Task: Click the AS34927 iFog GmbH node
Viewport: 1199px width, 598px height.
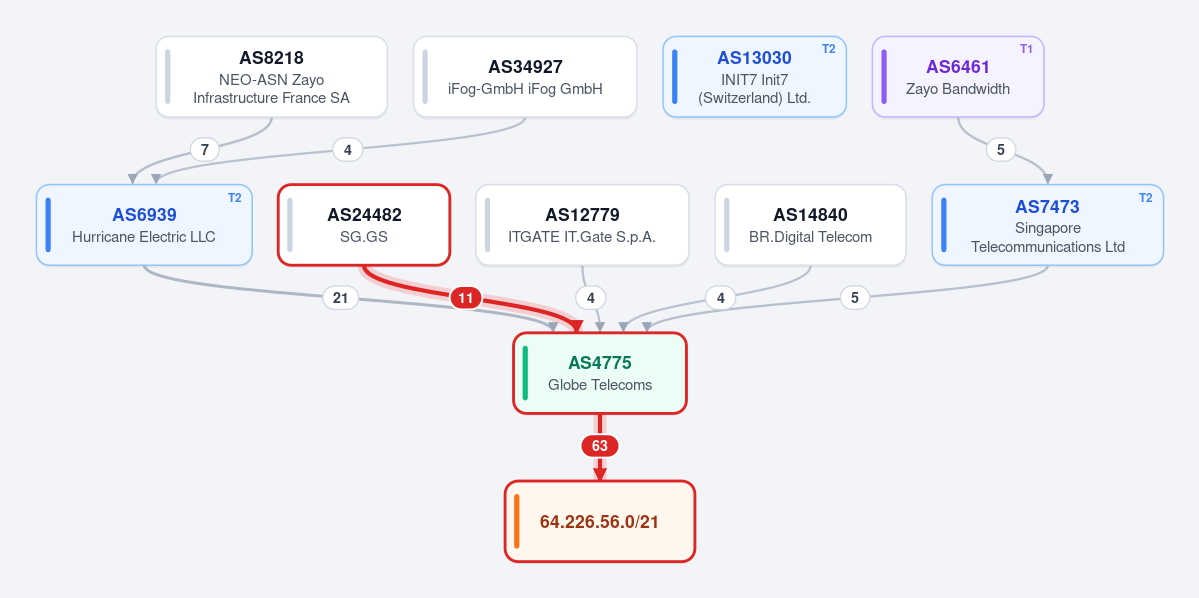Action: pos(525,76)
